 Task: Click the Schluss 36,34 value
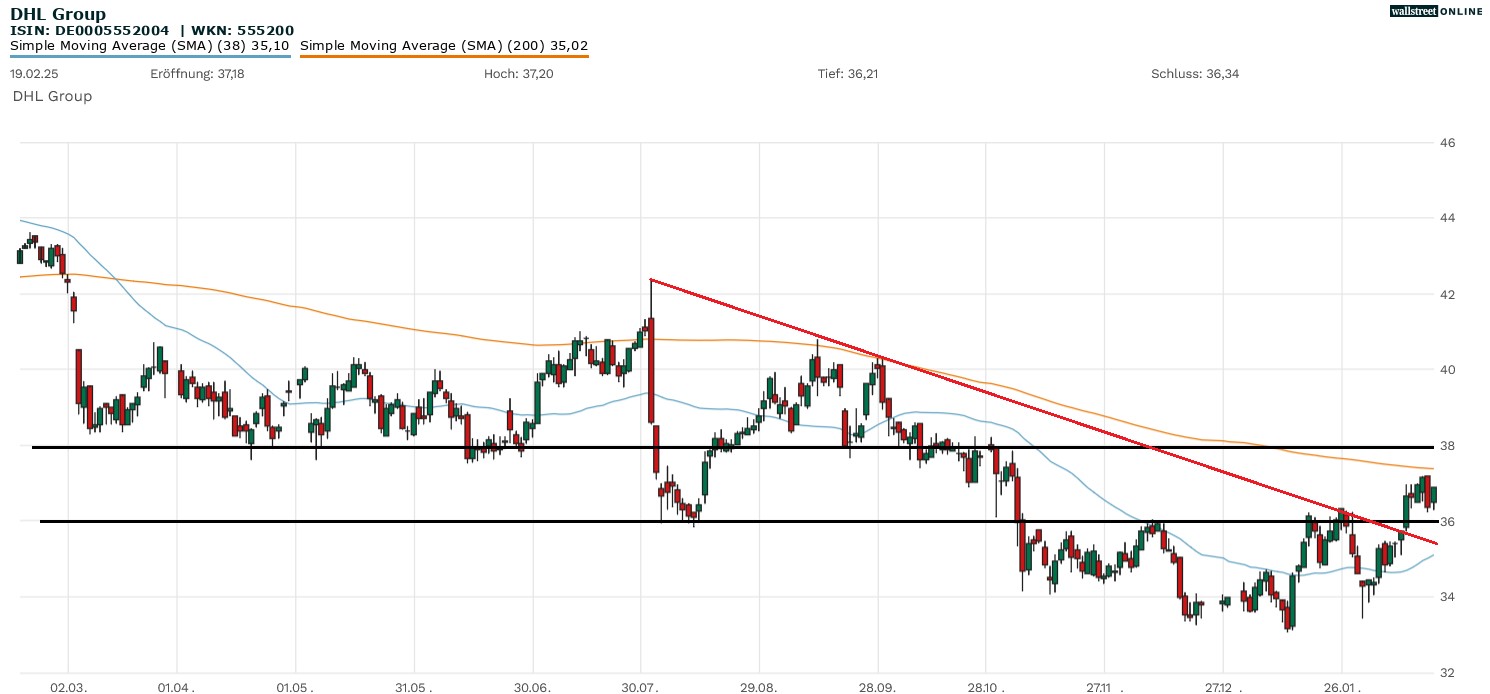pos(1195,74)
